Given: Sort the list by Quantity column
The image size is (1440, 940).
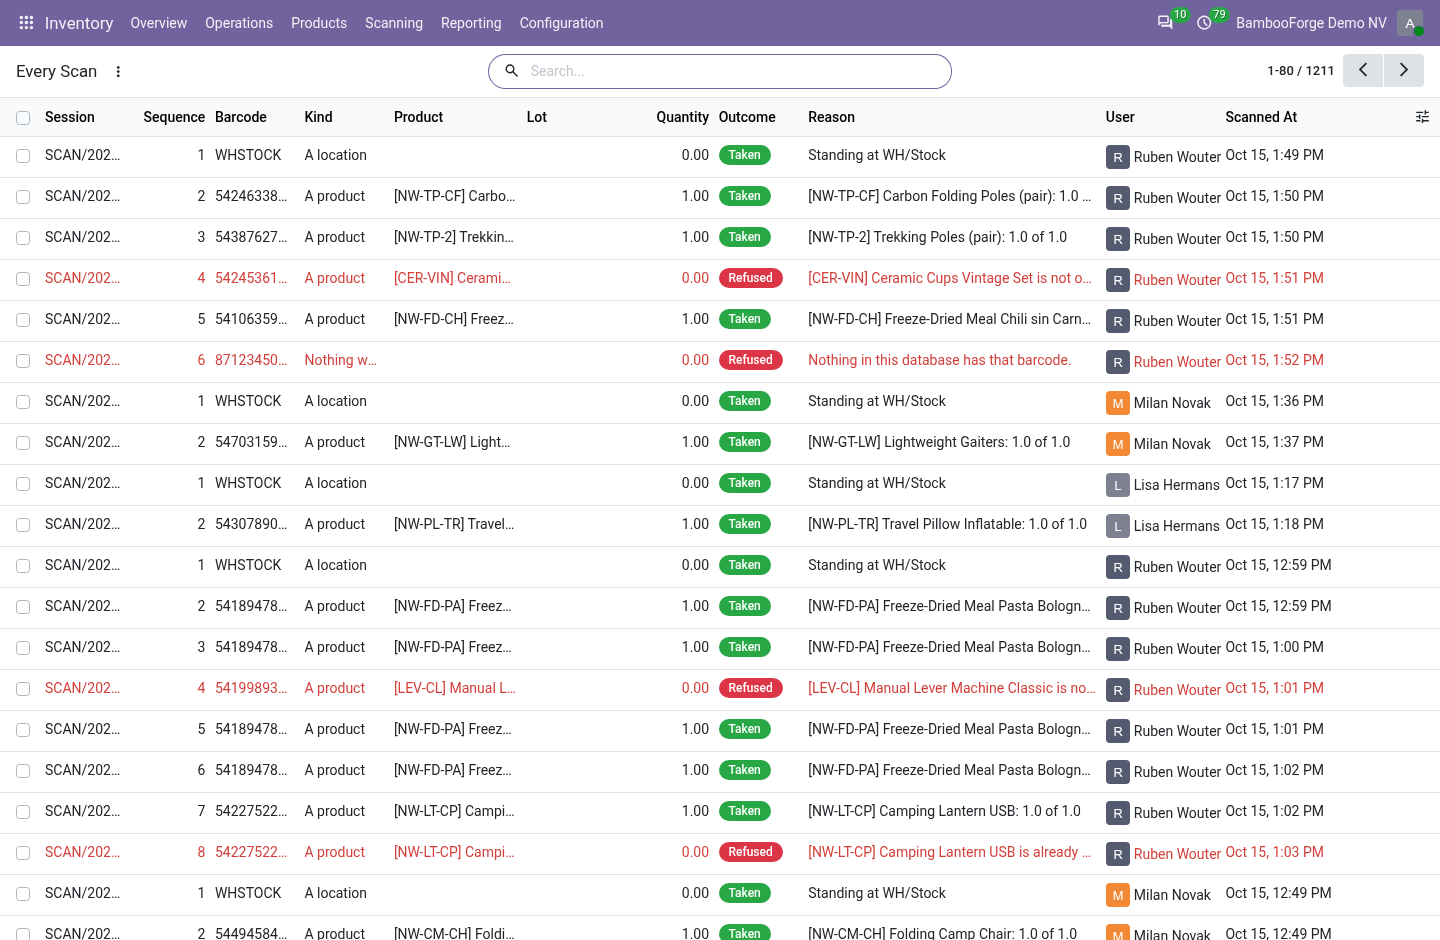Looking at the screenshot, I should coord(682,117).
